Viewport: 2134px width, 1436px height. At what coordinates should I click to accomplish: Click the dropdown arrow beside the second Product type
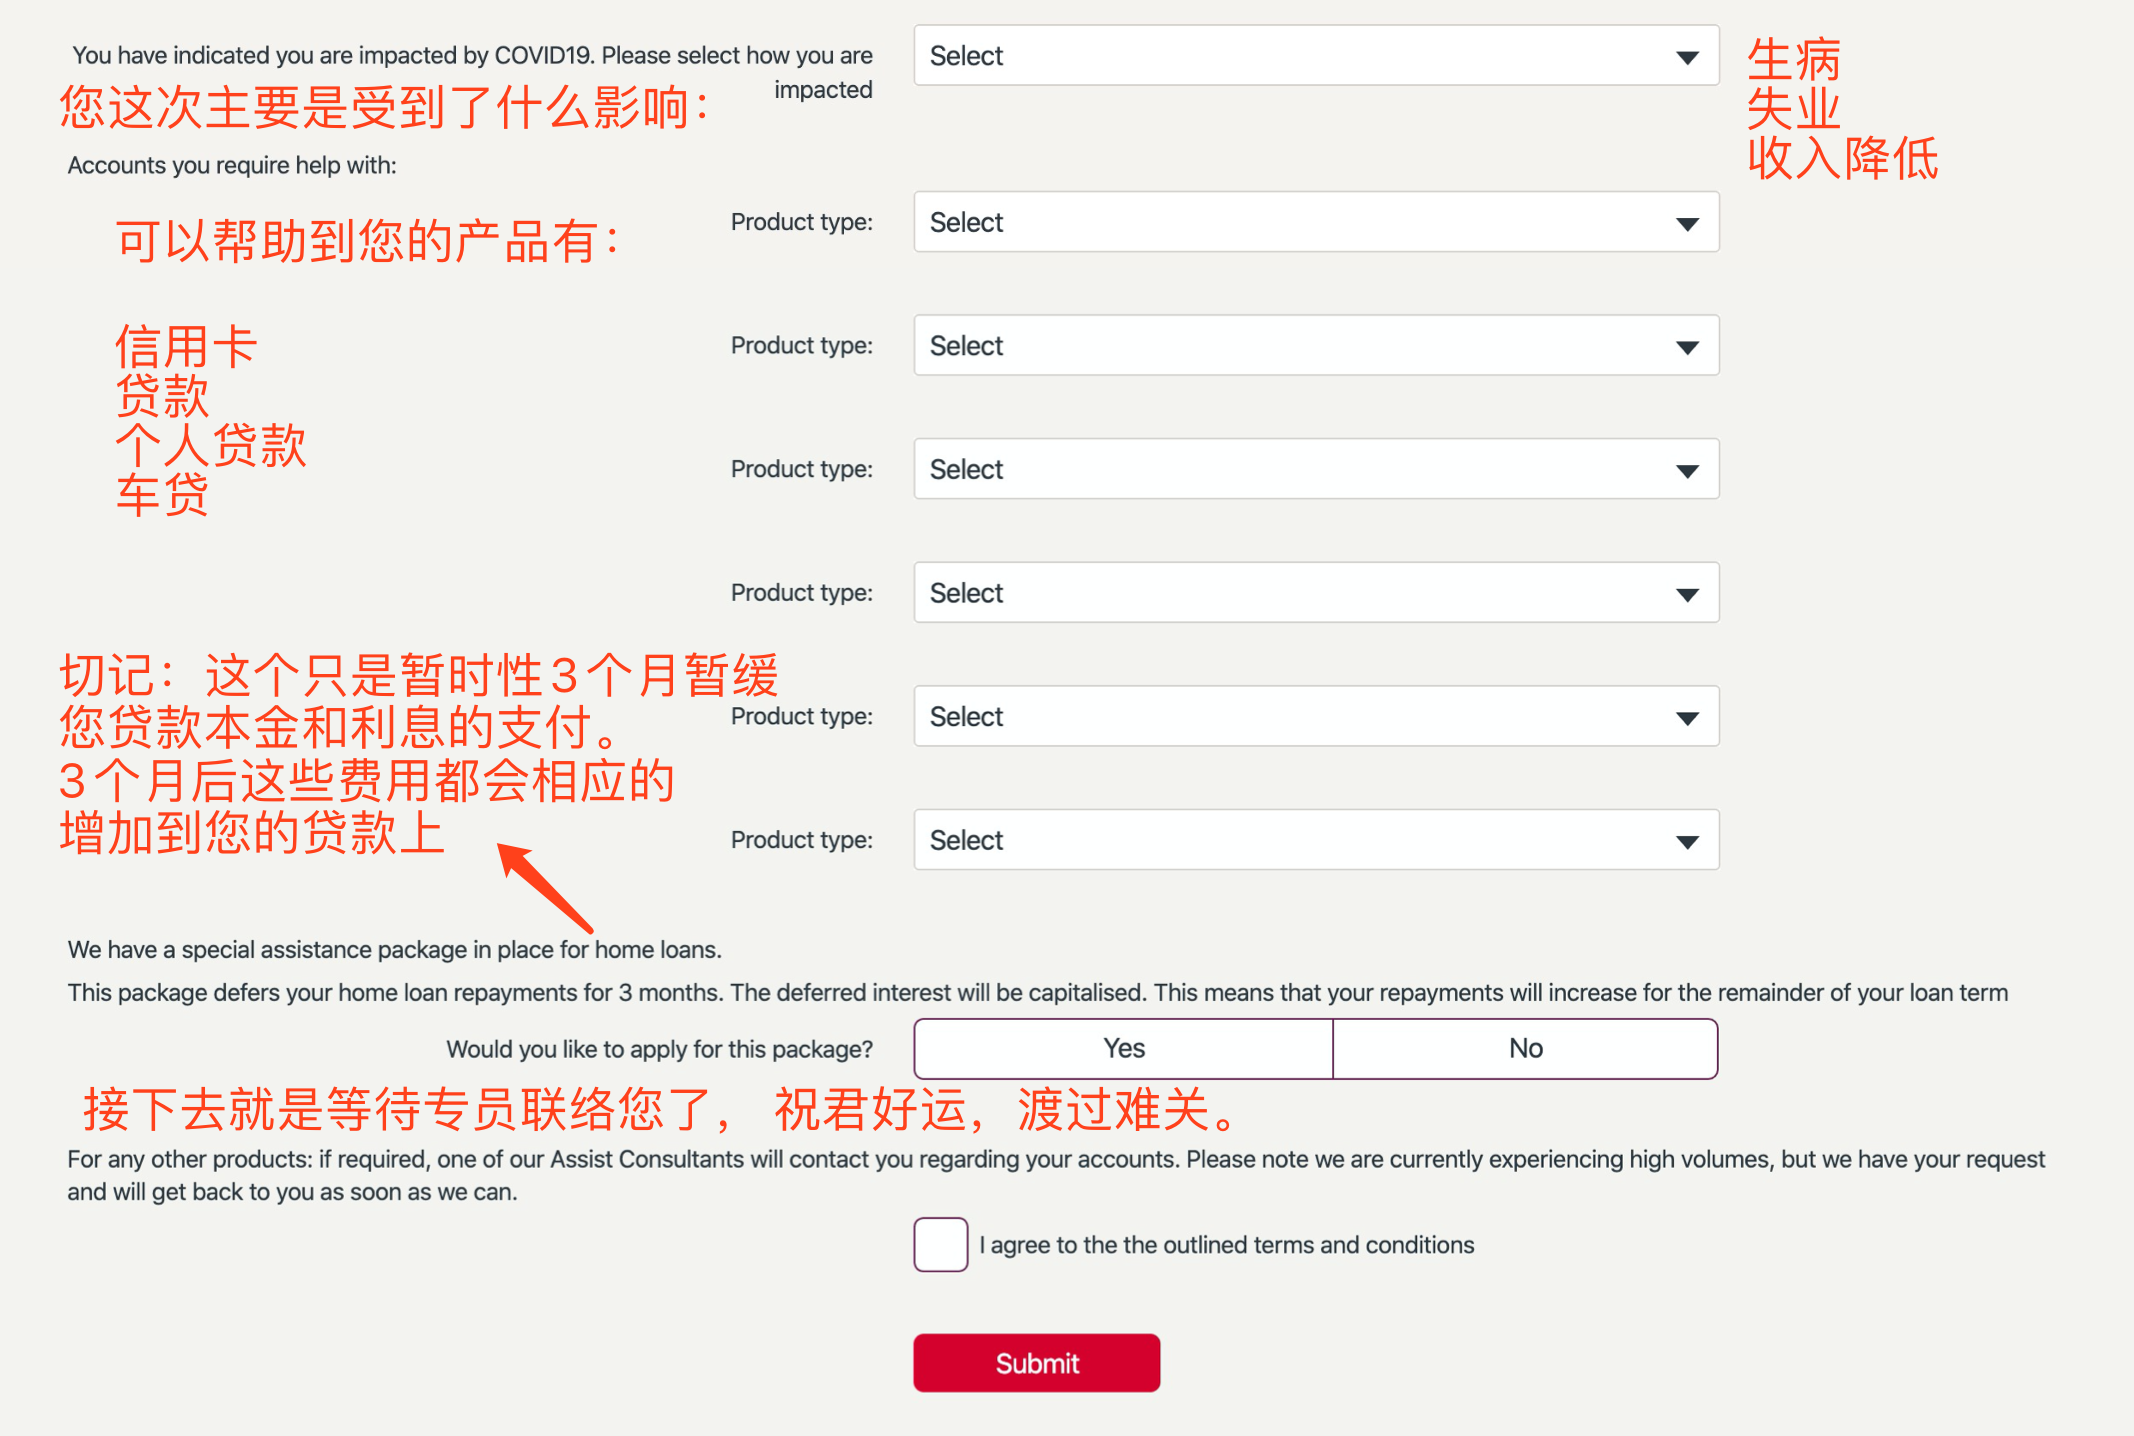(1686, 345)
